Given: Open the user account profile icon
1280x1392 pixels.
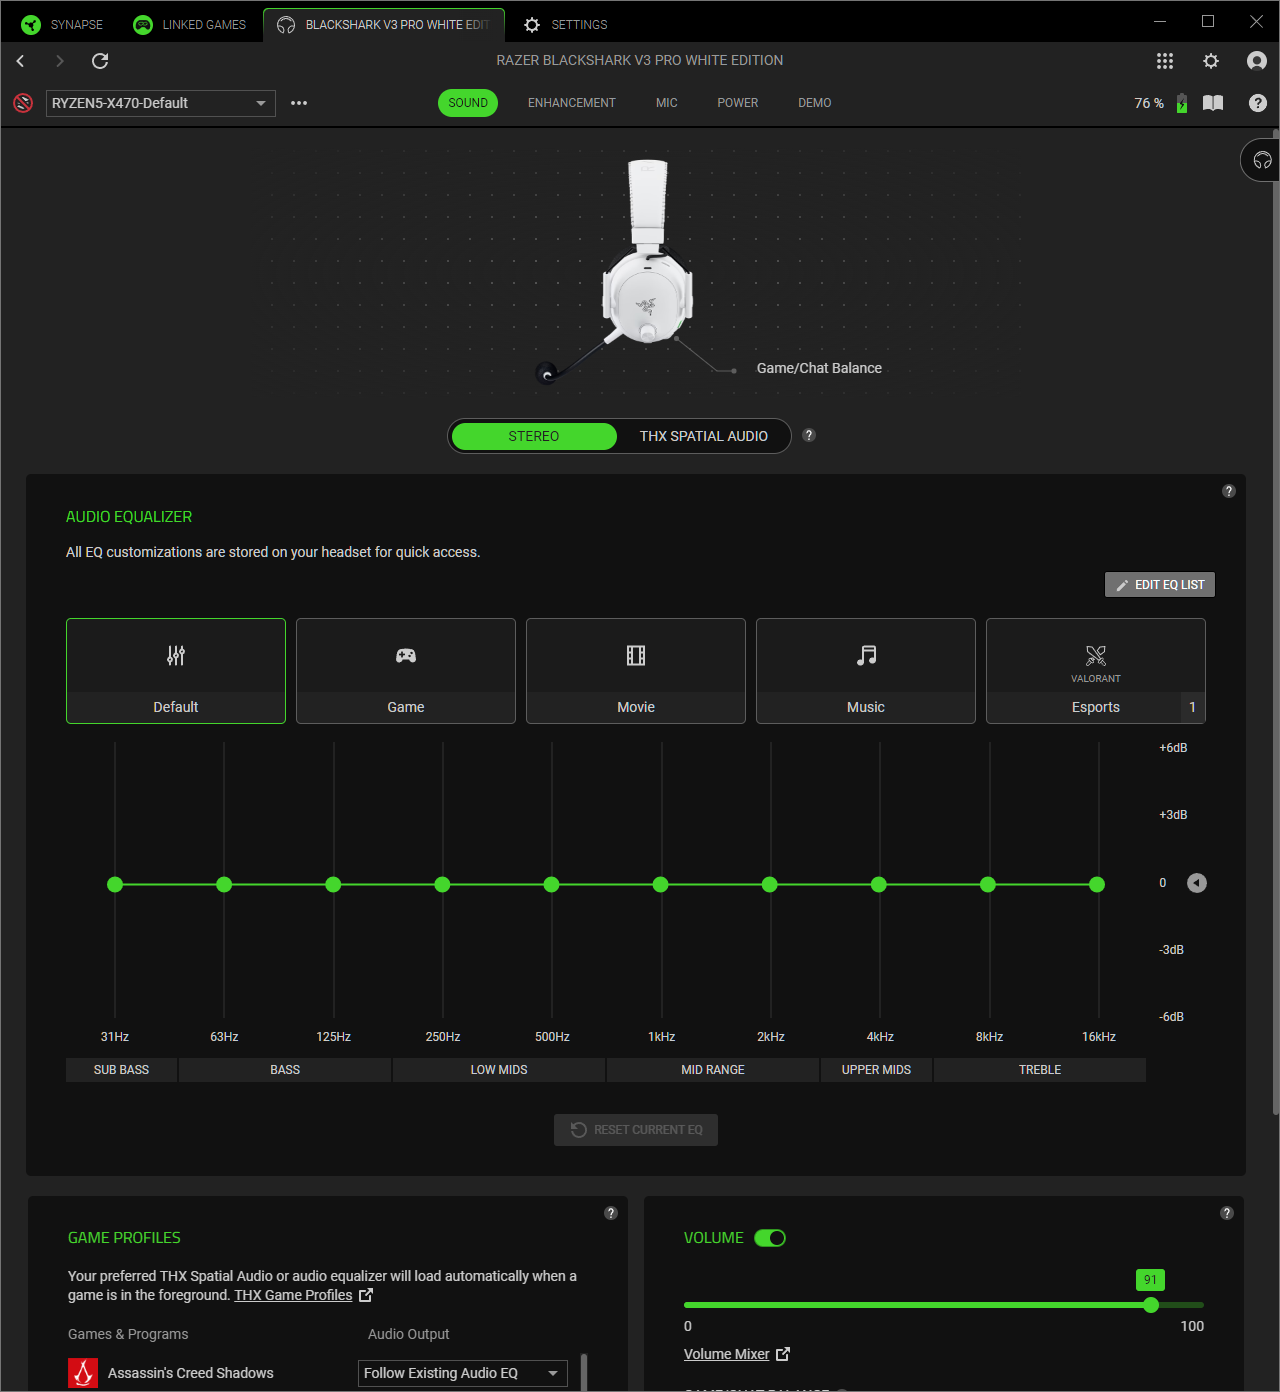Looking at the screenshot, I should pyautogui.click(x=1256, y=61).
